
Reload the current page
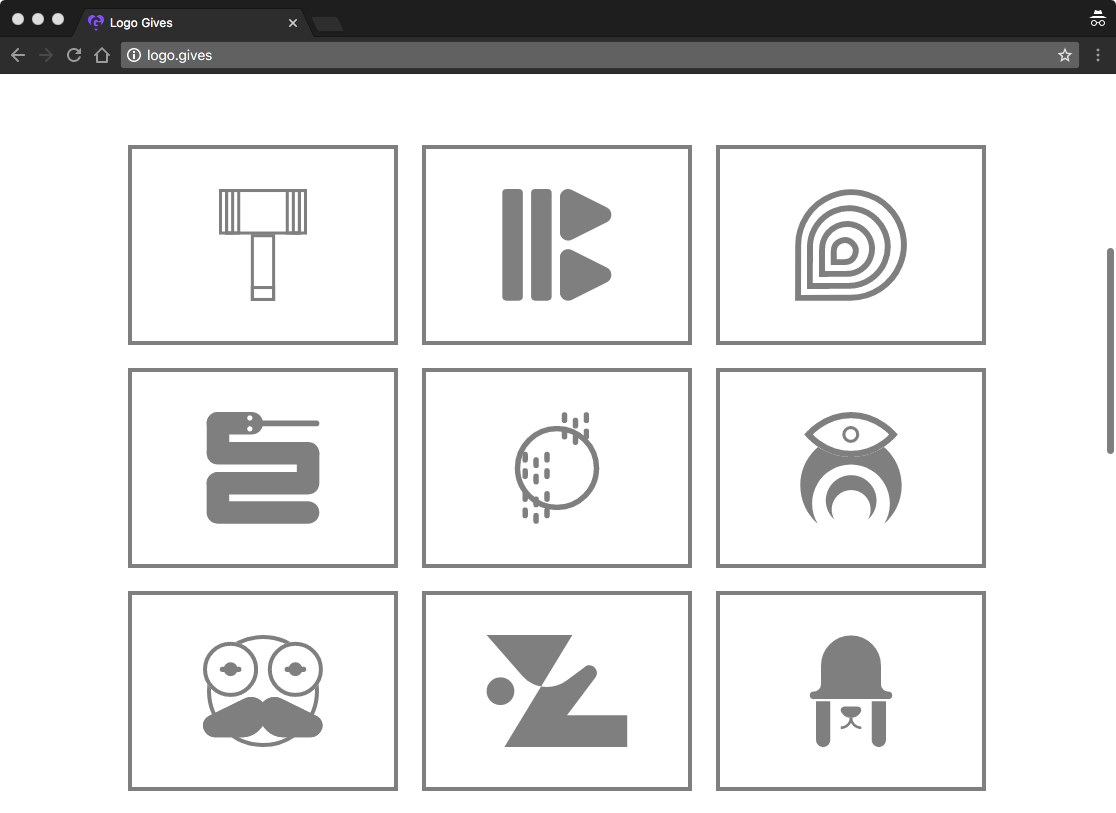pyautogui.click(x=73, y=55)
